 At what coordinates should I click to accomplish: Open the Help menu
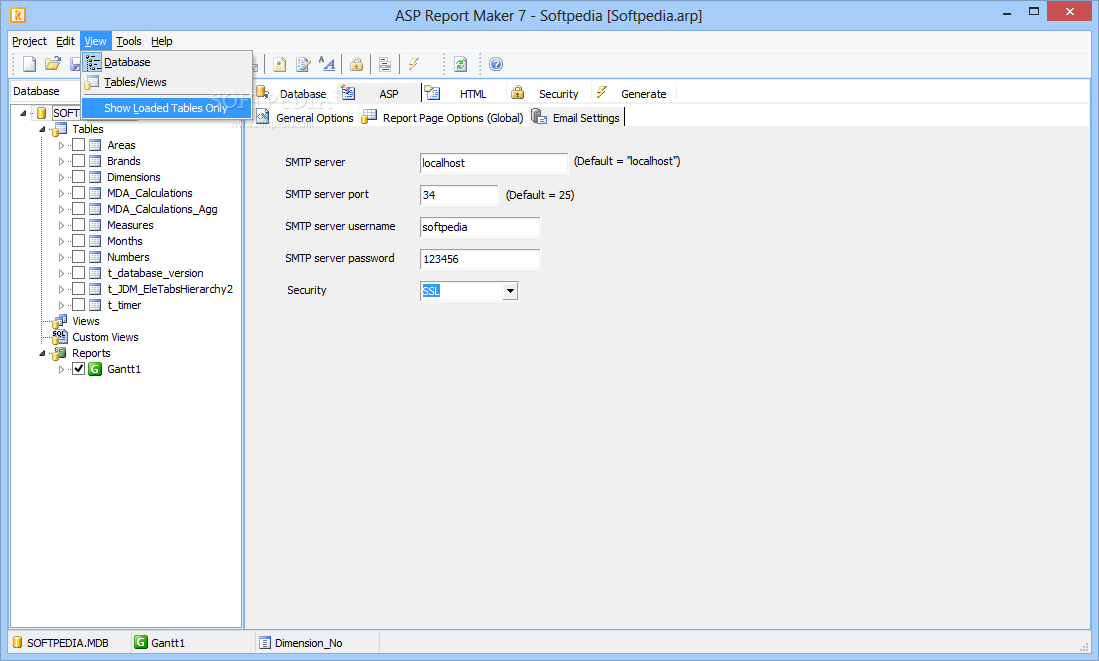click(x=162, y=41)
